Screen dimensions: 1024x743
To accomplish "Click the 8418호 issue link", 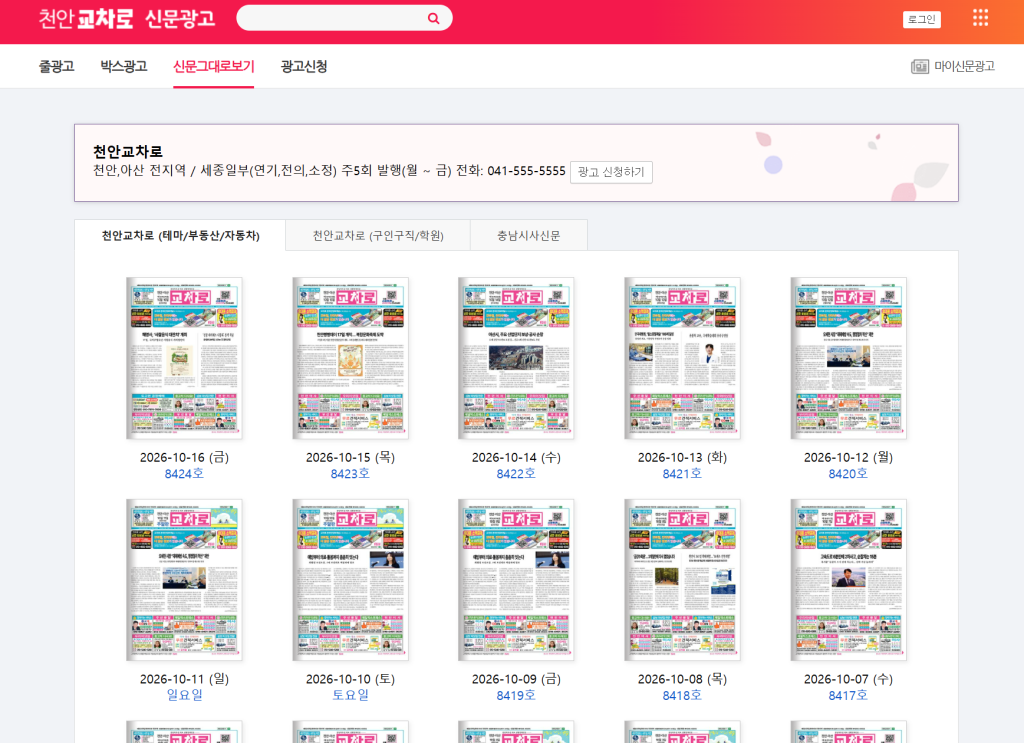I will click(x=682, y=695).
